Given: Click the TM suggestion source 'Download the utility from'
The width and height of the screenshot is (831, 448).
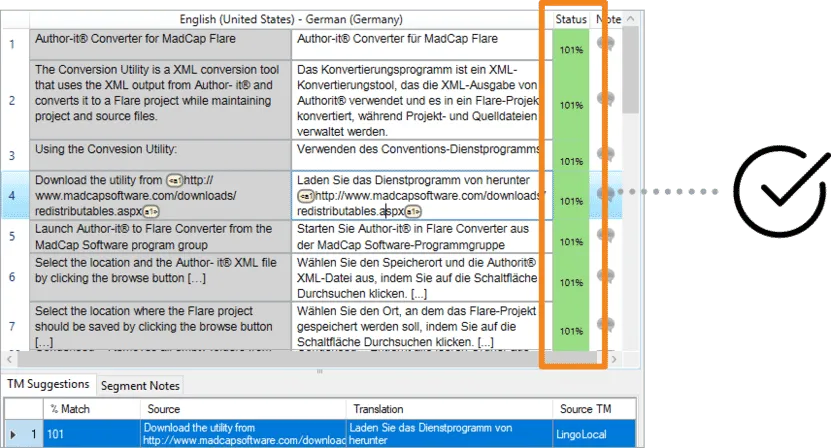Looking at the screenshot, I should click(x=199, y=428).
